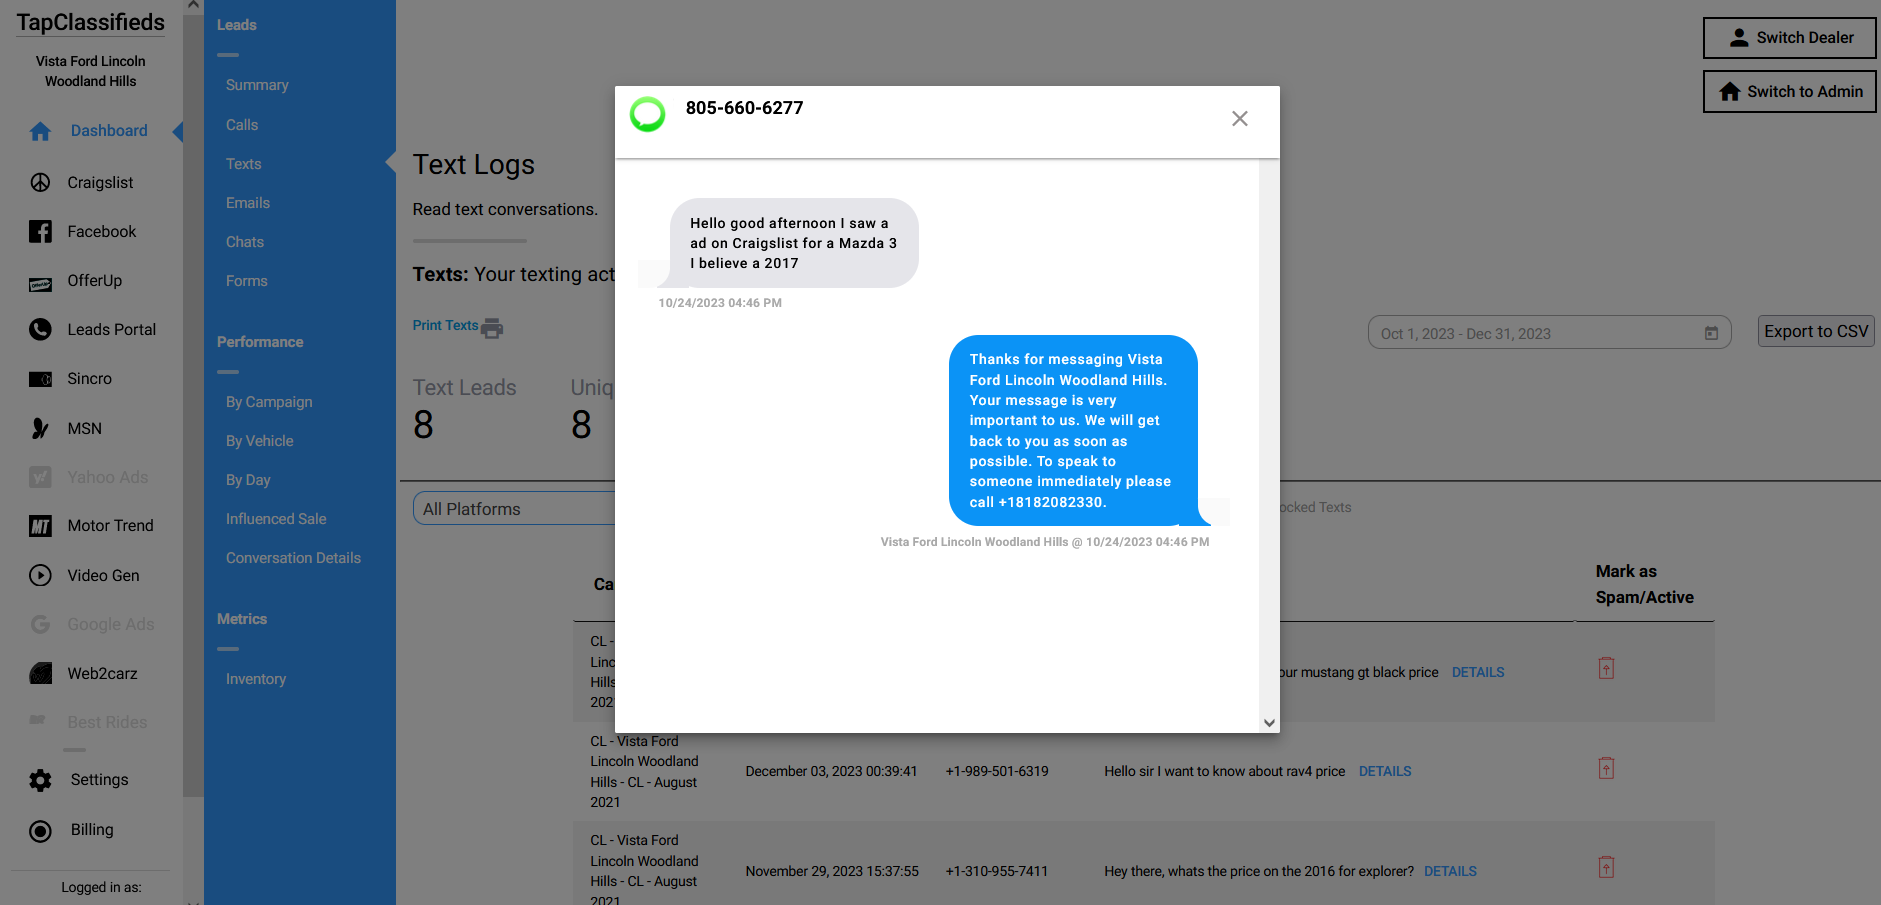
Task: Mark the 2016 explorer text as spam
Action: [1606, 868]
